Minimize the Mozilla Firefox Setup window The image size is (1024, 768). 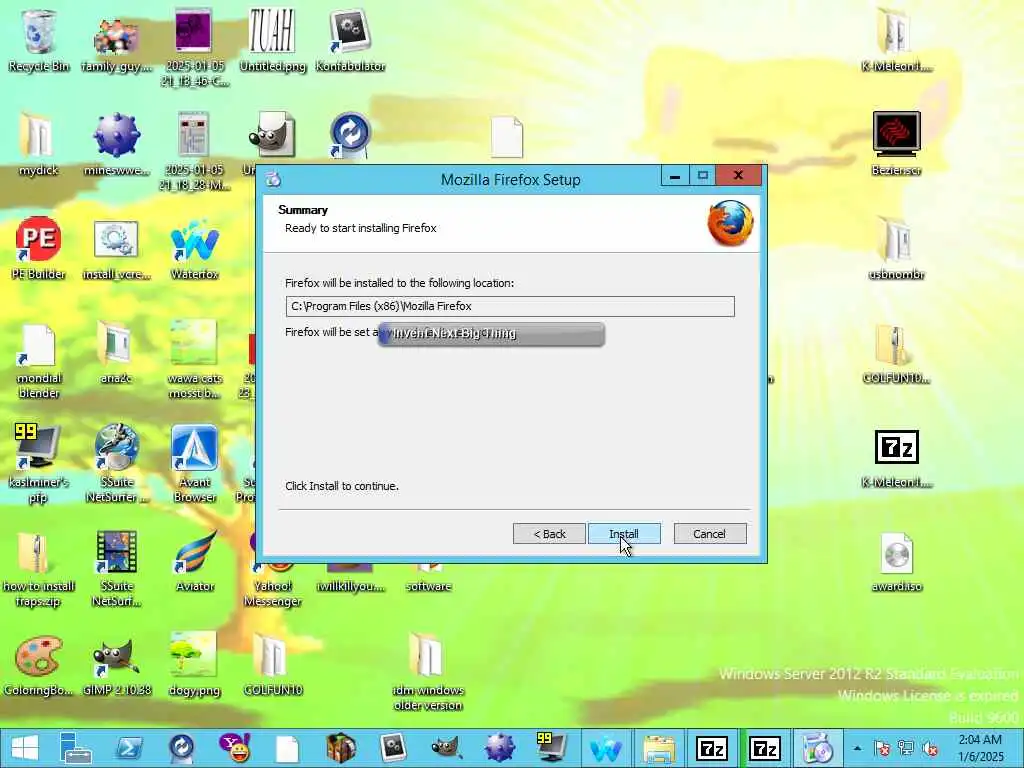(x=675, y=176)
